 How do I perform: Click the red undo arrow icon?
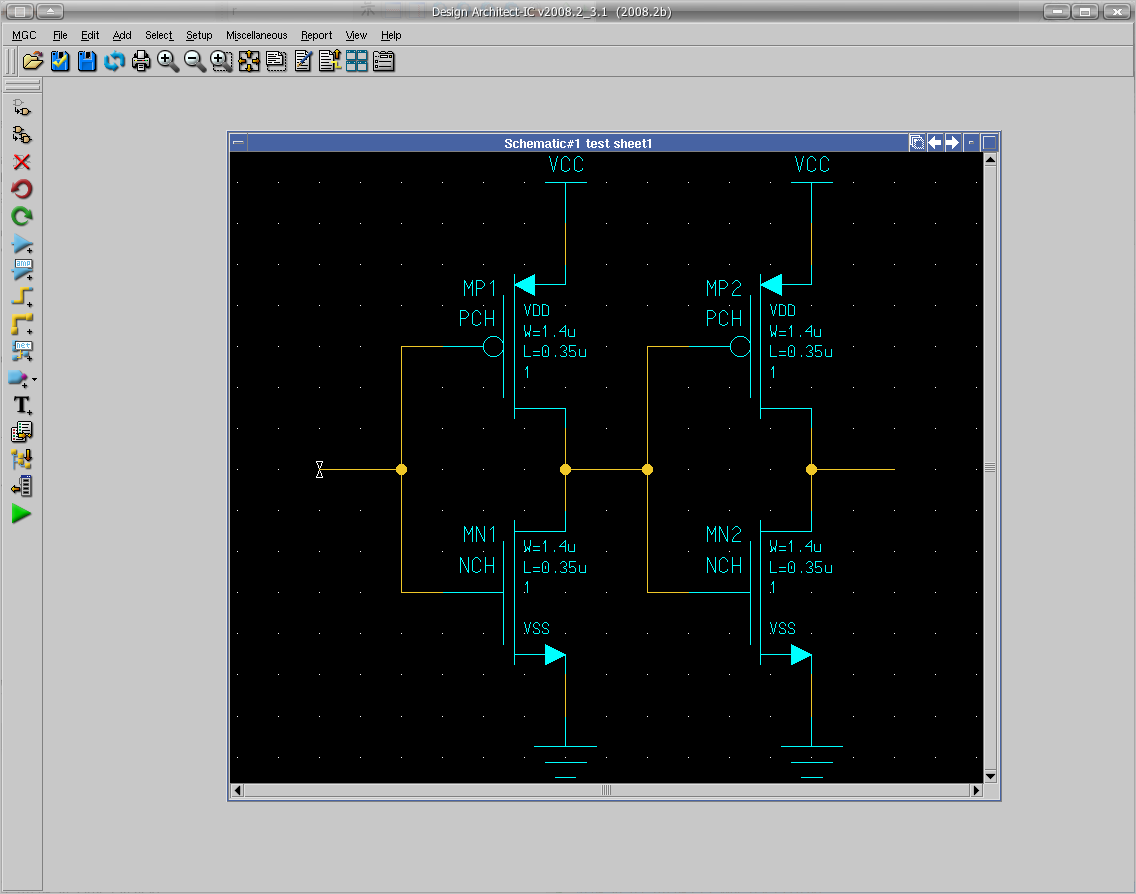(21, 189)
